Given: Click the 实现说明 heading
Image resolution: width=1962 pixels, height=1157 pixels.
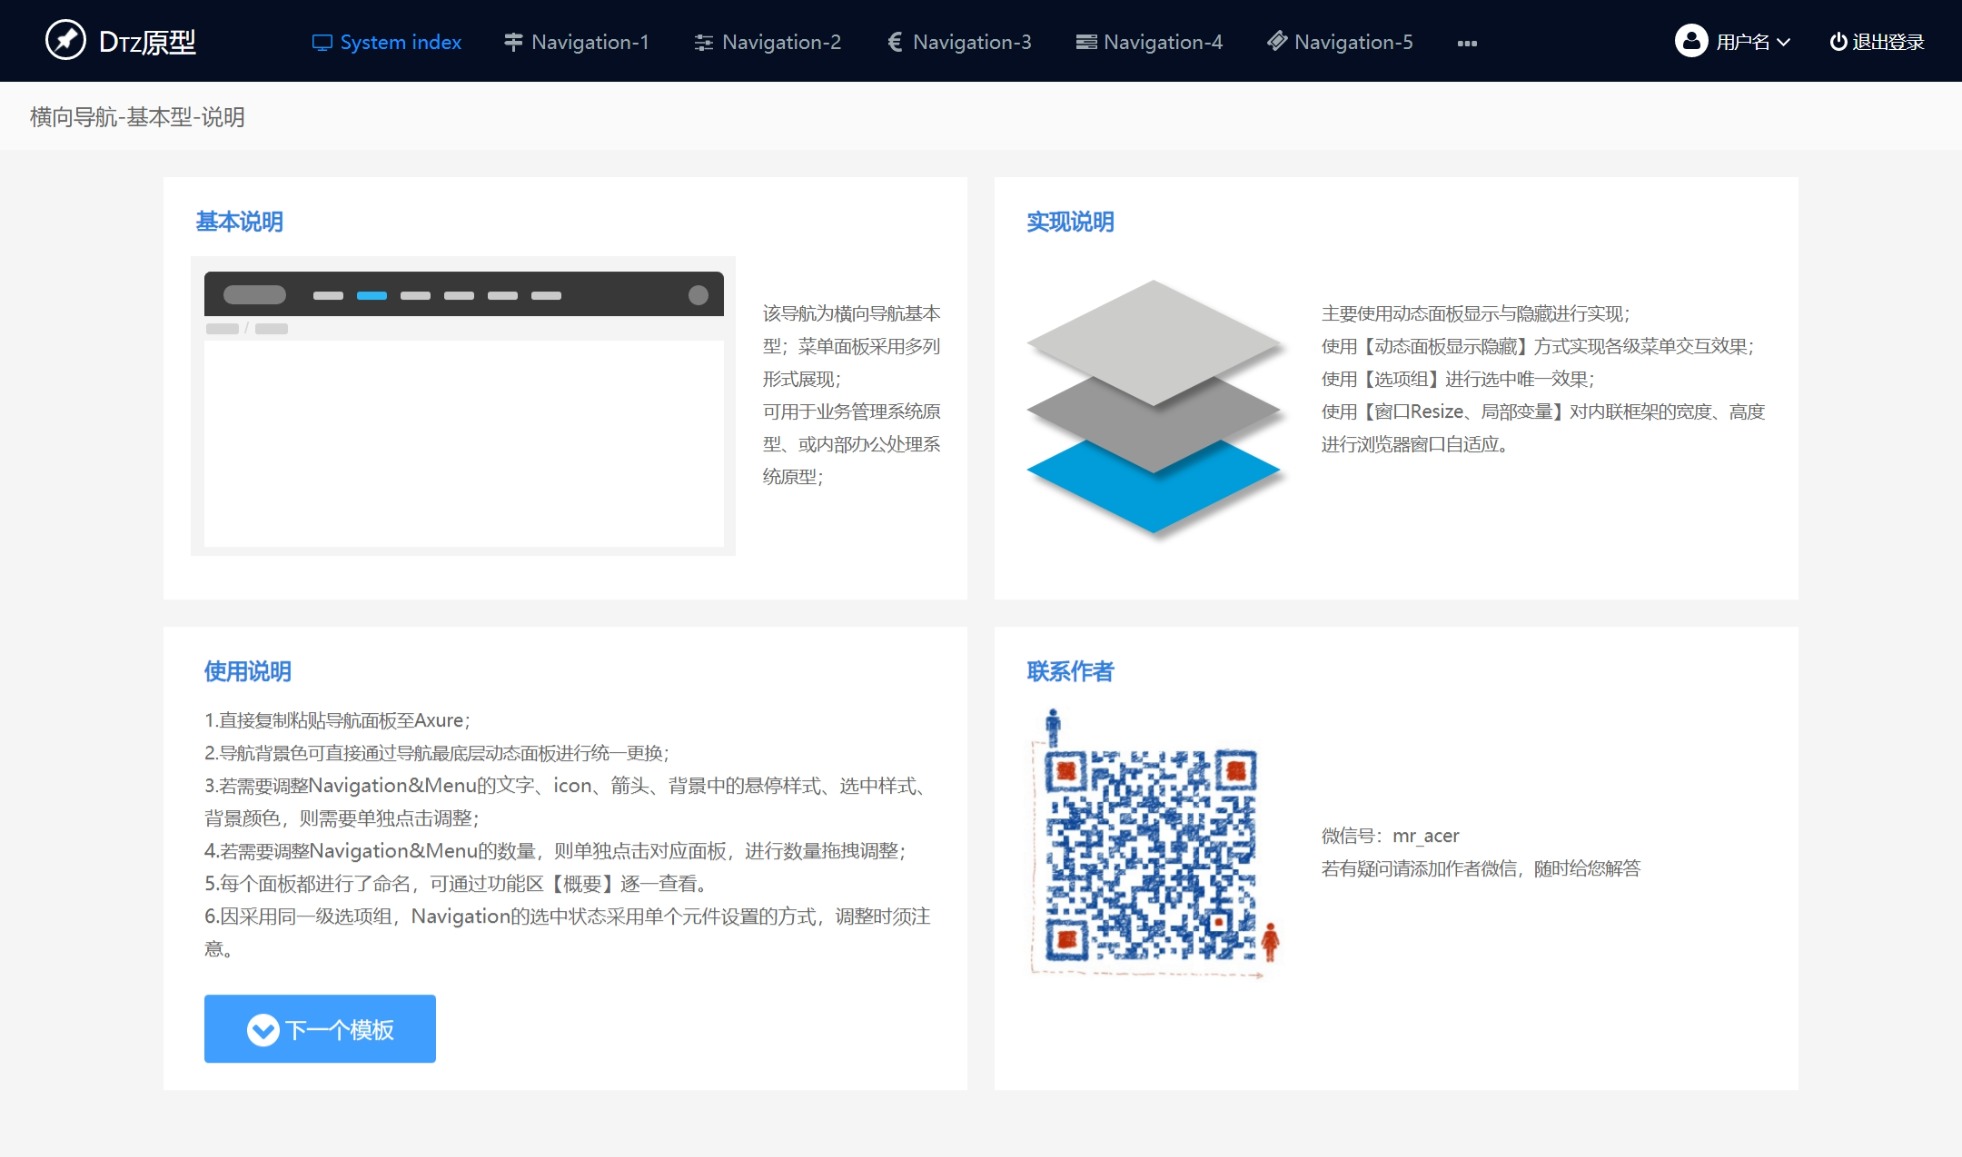Looking at the screenshot, I should (x=1070, y=222).
